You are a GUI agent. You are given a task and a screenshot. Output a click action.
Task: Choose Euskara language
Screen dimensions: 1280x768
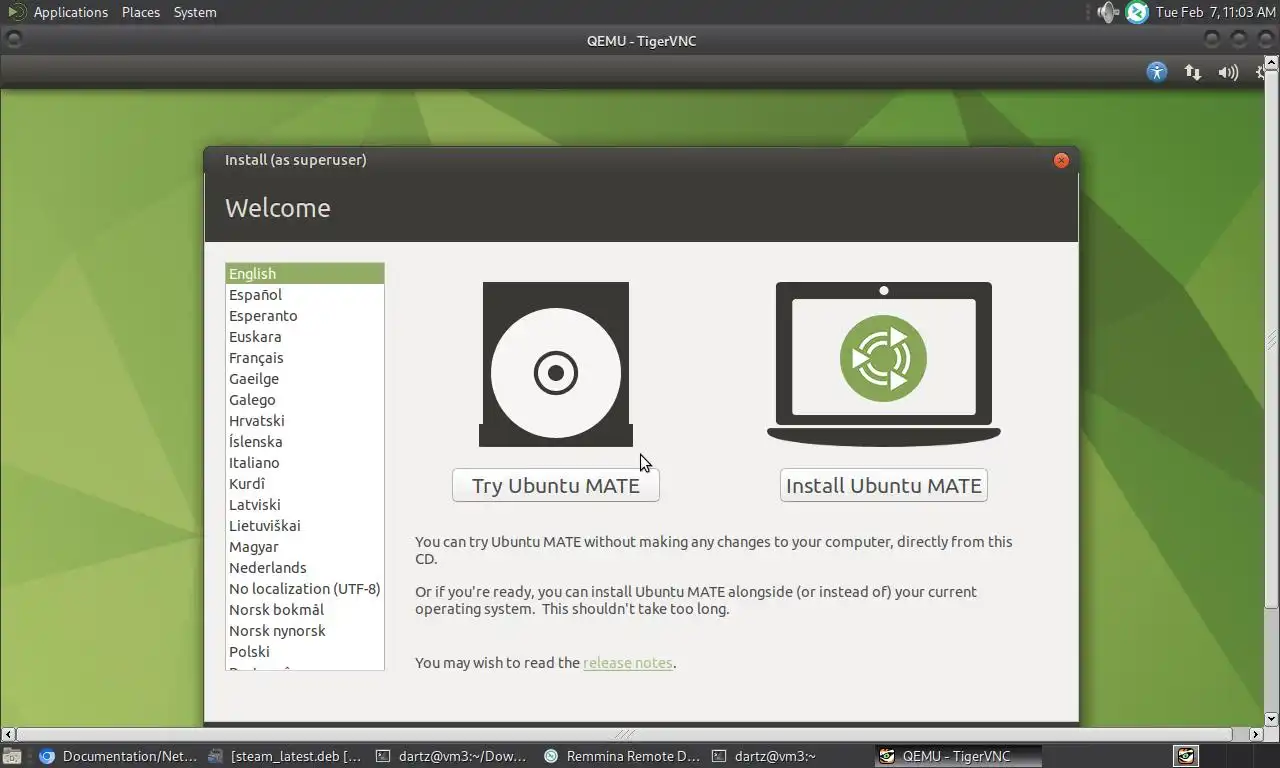(305, 337)
